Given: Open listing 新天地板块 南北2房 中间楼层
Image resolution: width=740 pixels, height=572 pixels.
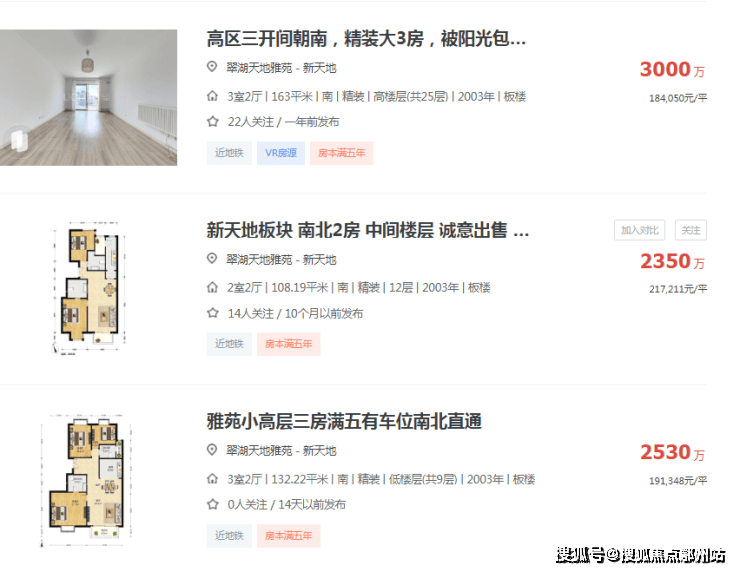Looking at the screenshot, I should click(368, 230).
